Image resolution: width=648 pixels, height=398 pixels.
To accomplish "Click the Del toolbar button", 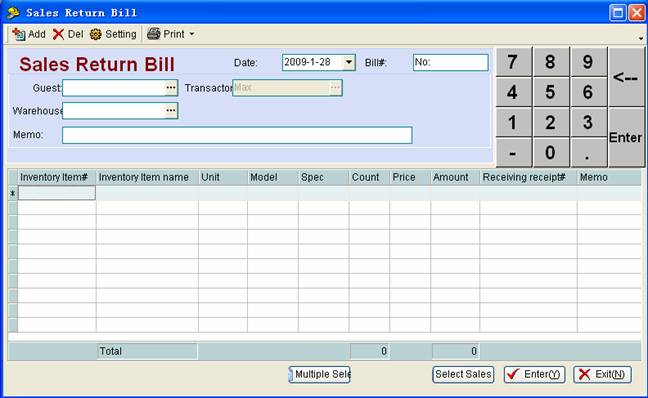I will click(x=68, y=34).
